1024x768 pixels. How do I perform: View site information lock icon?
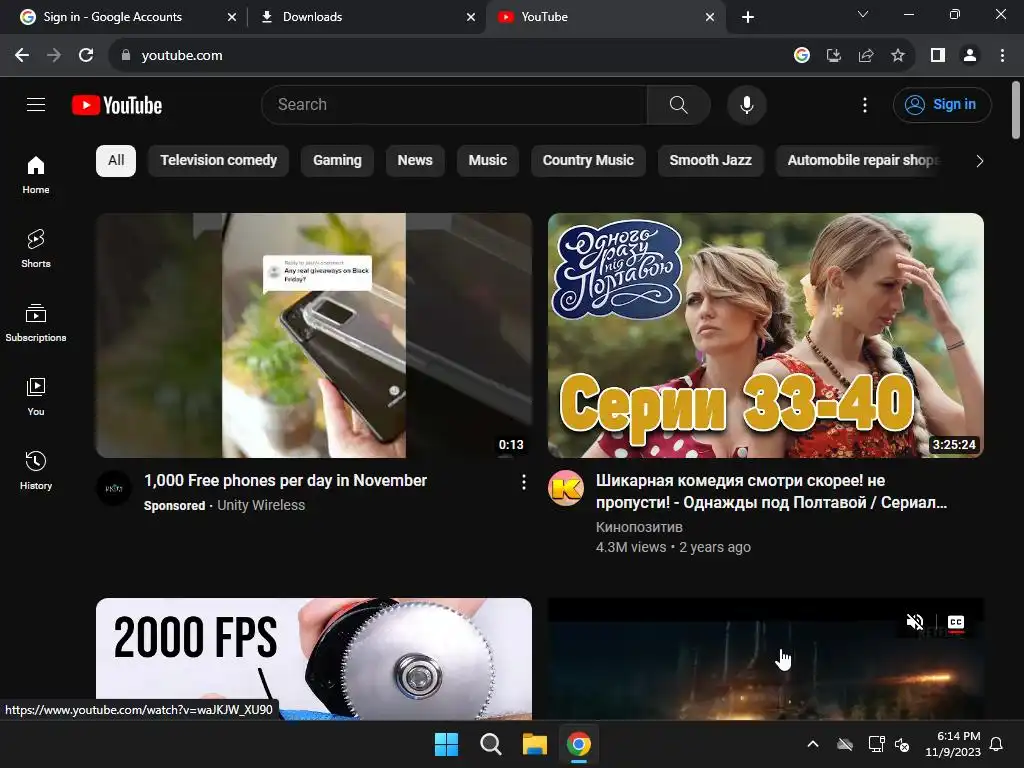[126, 56]
